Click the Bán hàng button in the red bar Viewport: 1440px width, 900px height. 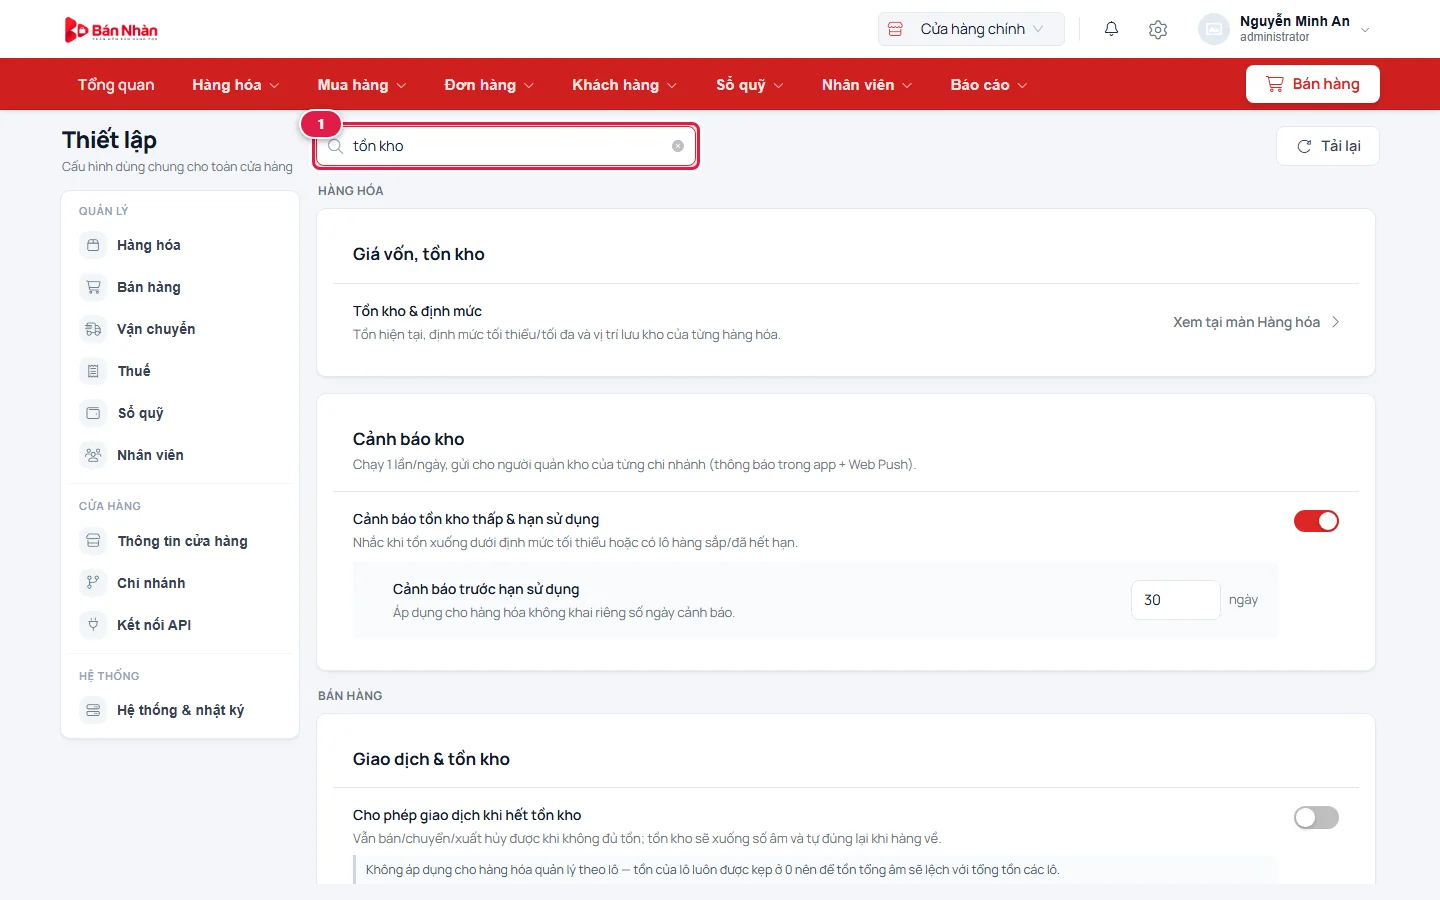pyautogui.click(x=1313, y=84)
